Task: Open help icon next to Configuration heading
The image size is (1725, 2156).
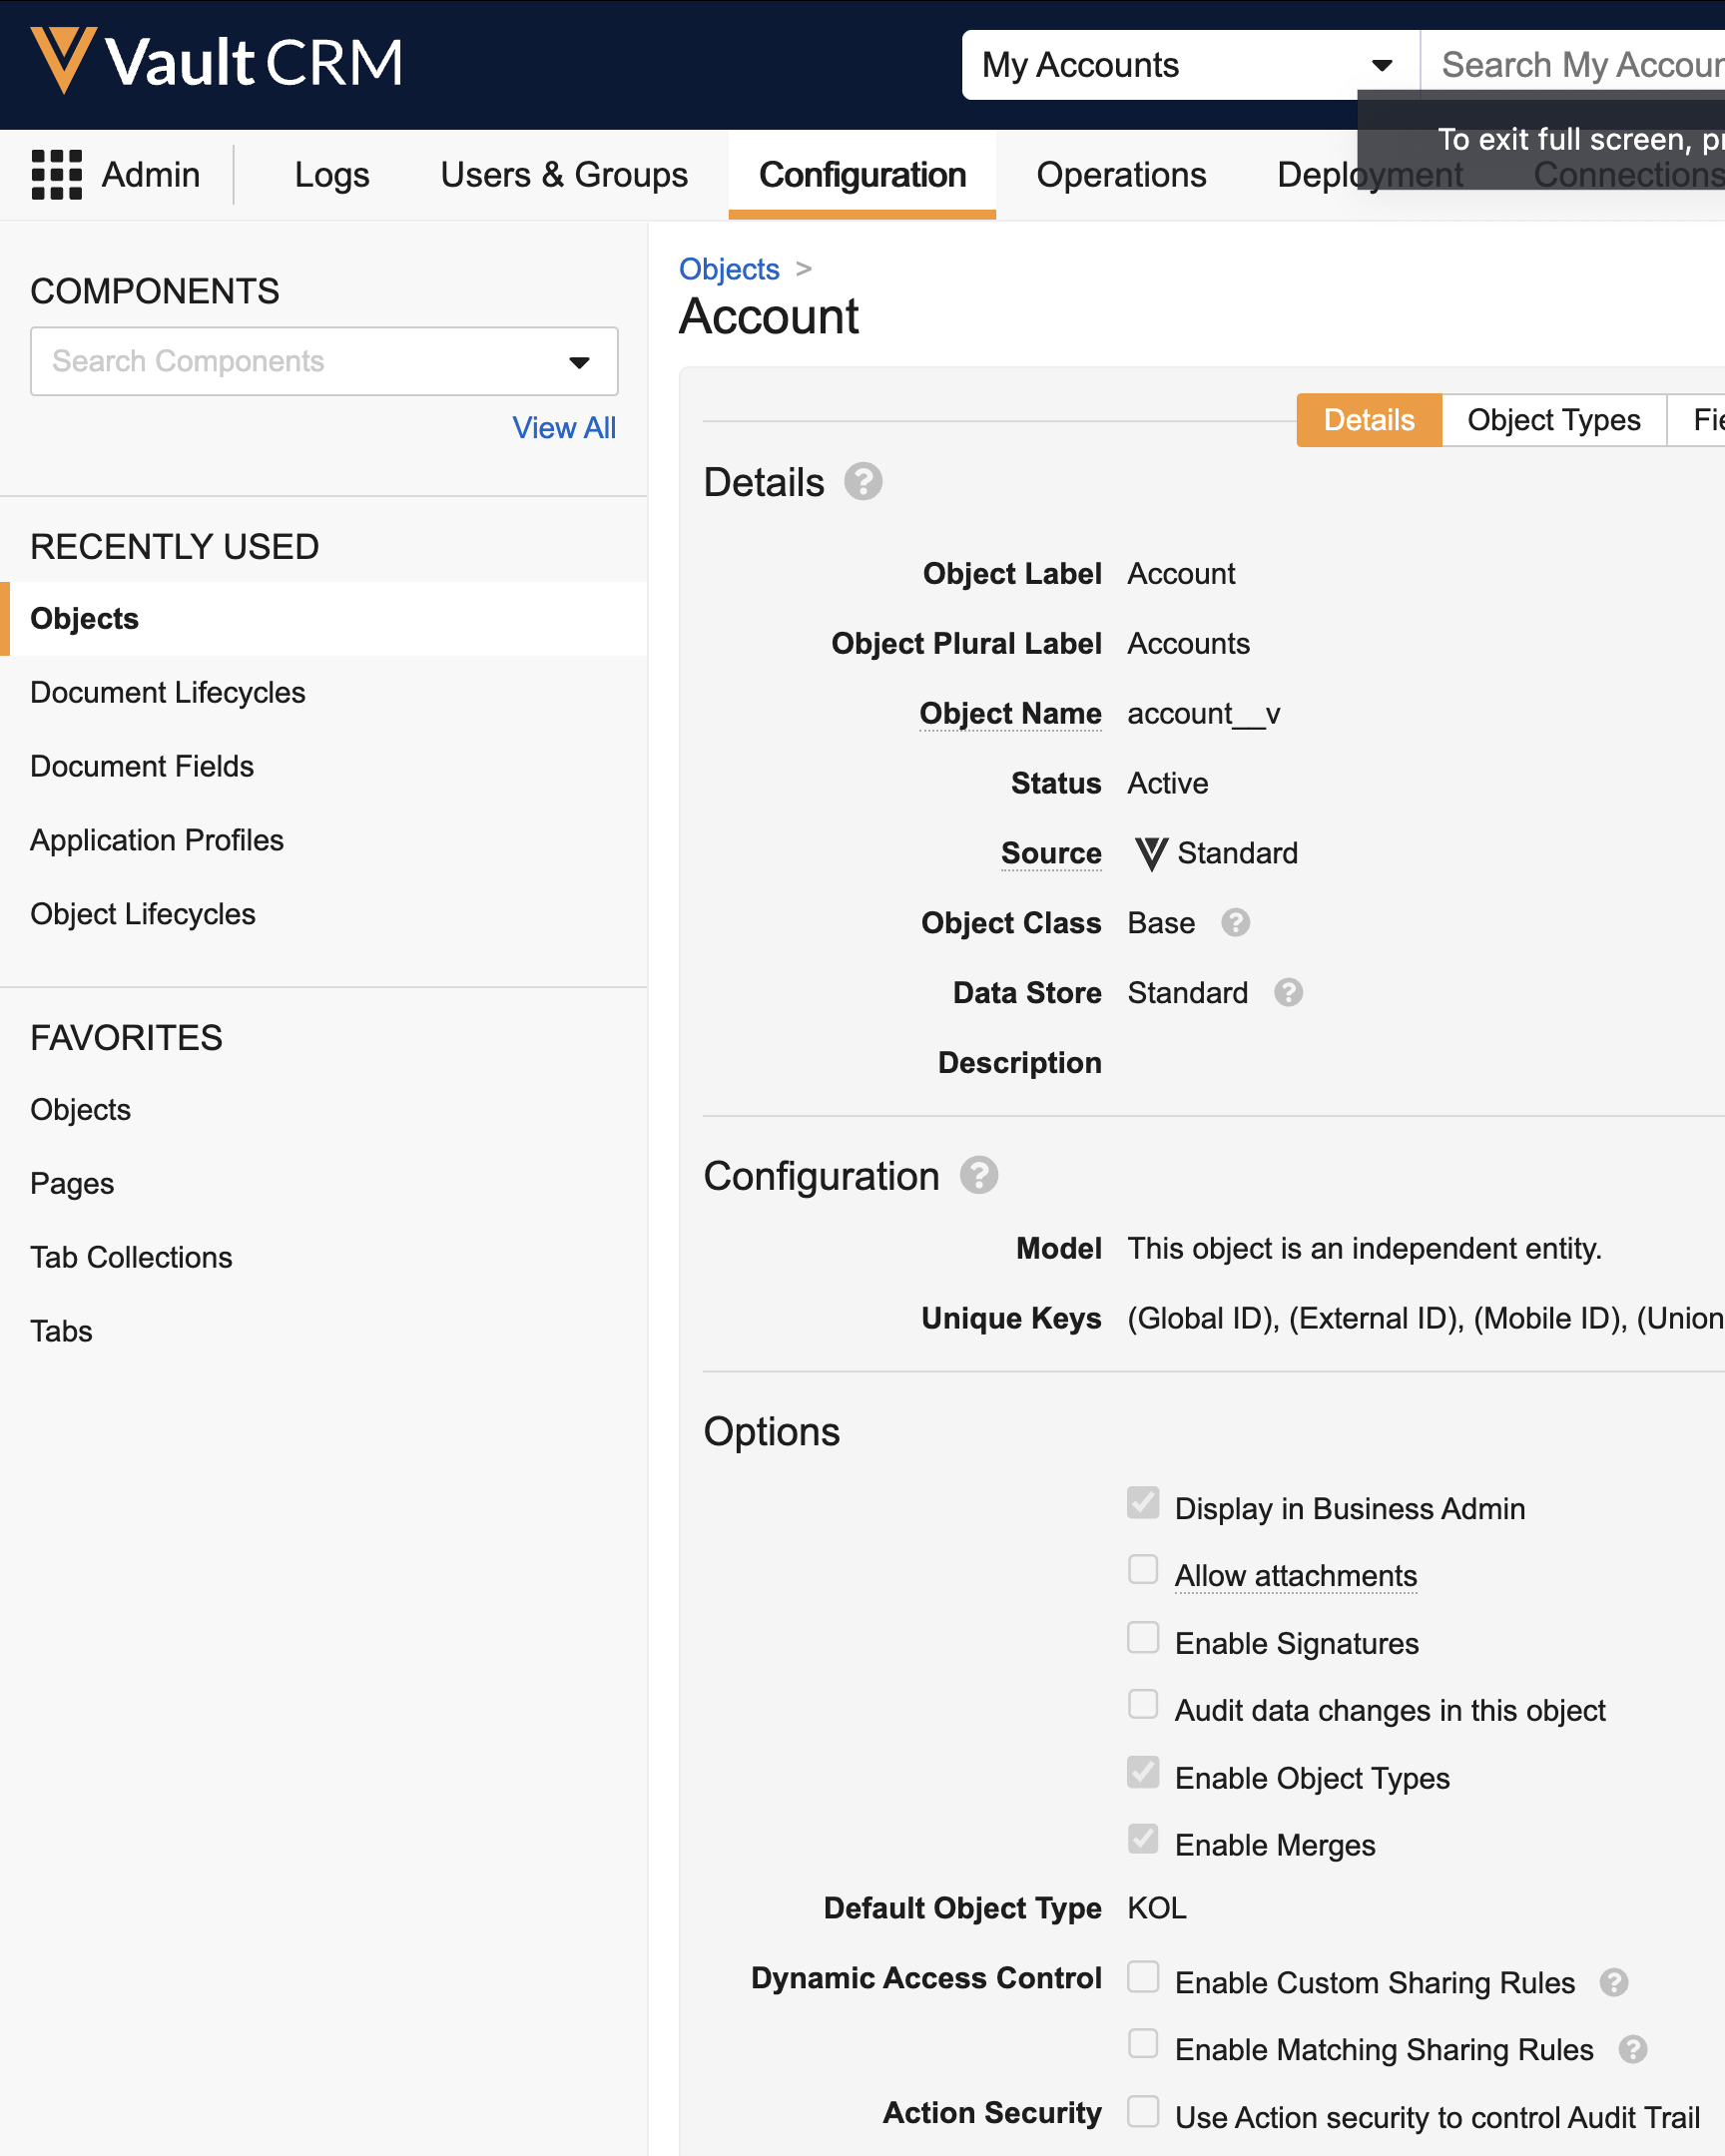Action: [x=978, y=1176]
